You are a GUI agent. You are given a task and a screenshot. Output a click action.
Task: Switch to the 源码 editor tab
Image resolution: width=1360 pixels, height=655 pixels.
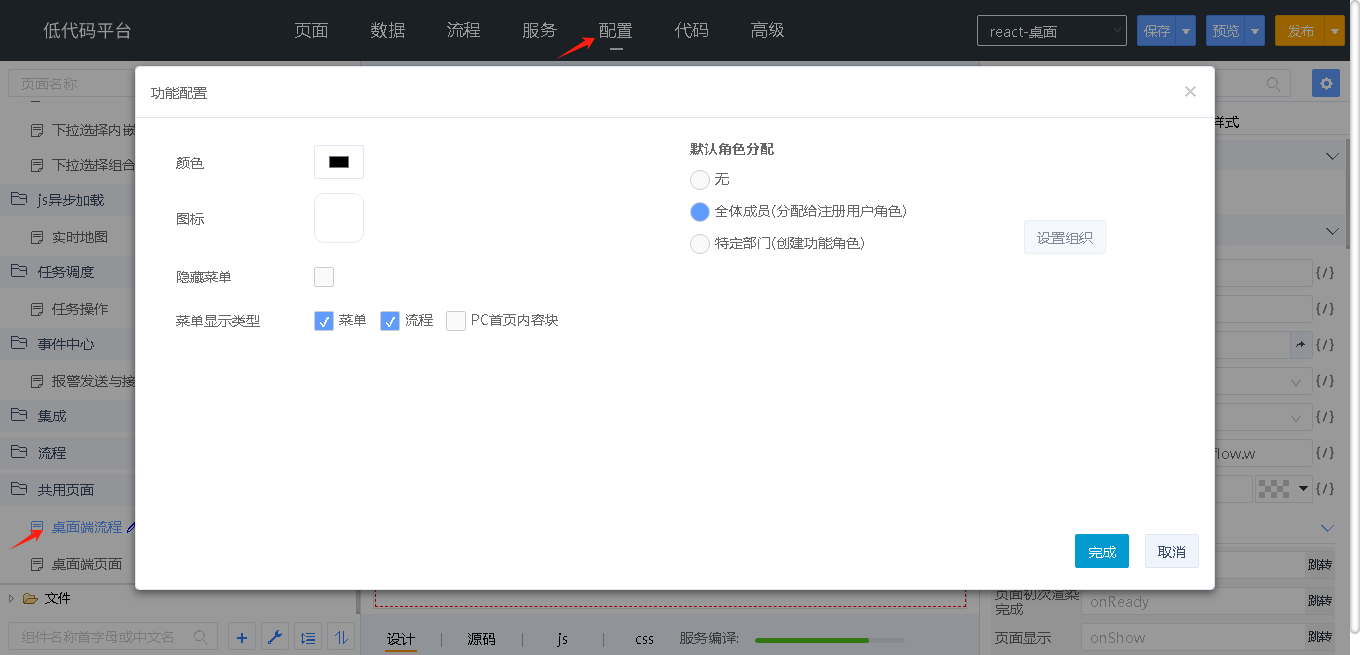(481, 639)
